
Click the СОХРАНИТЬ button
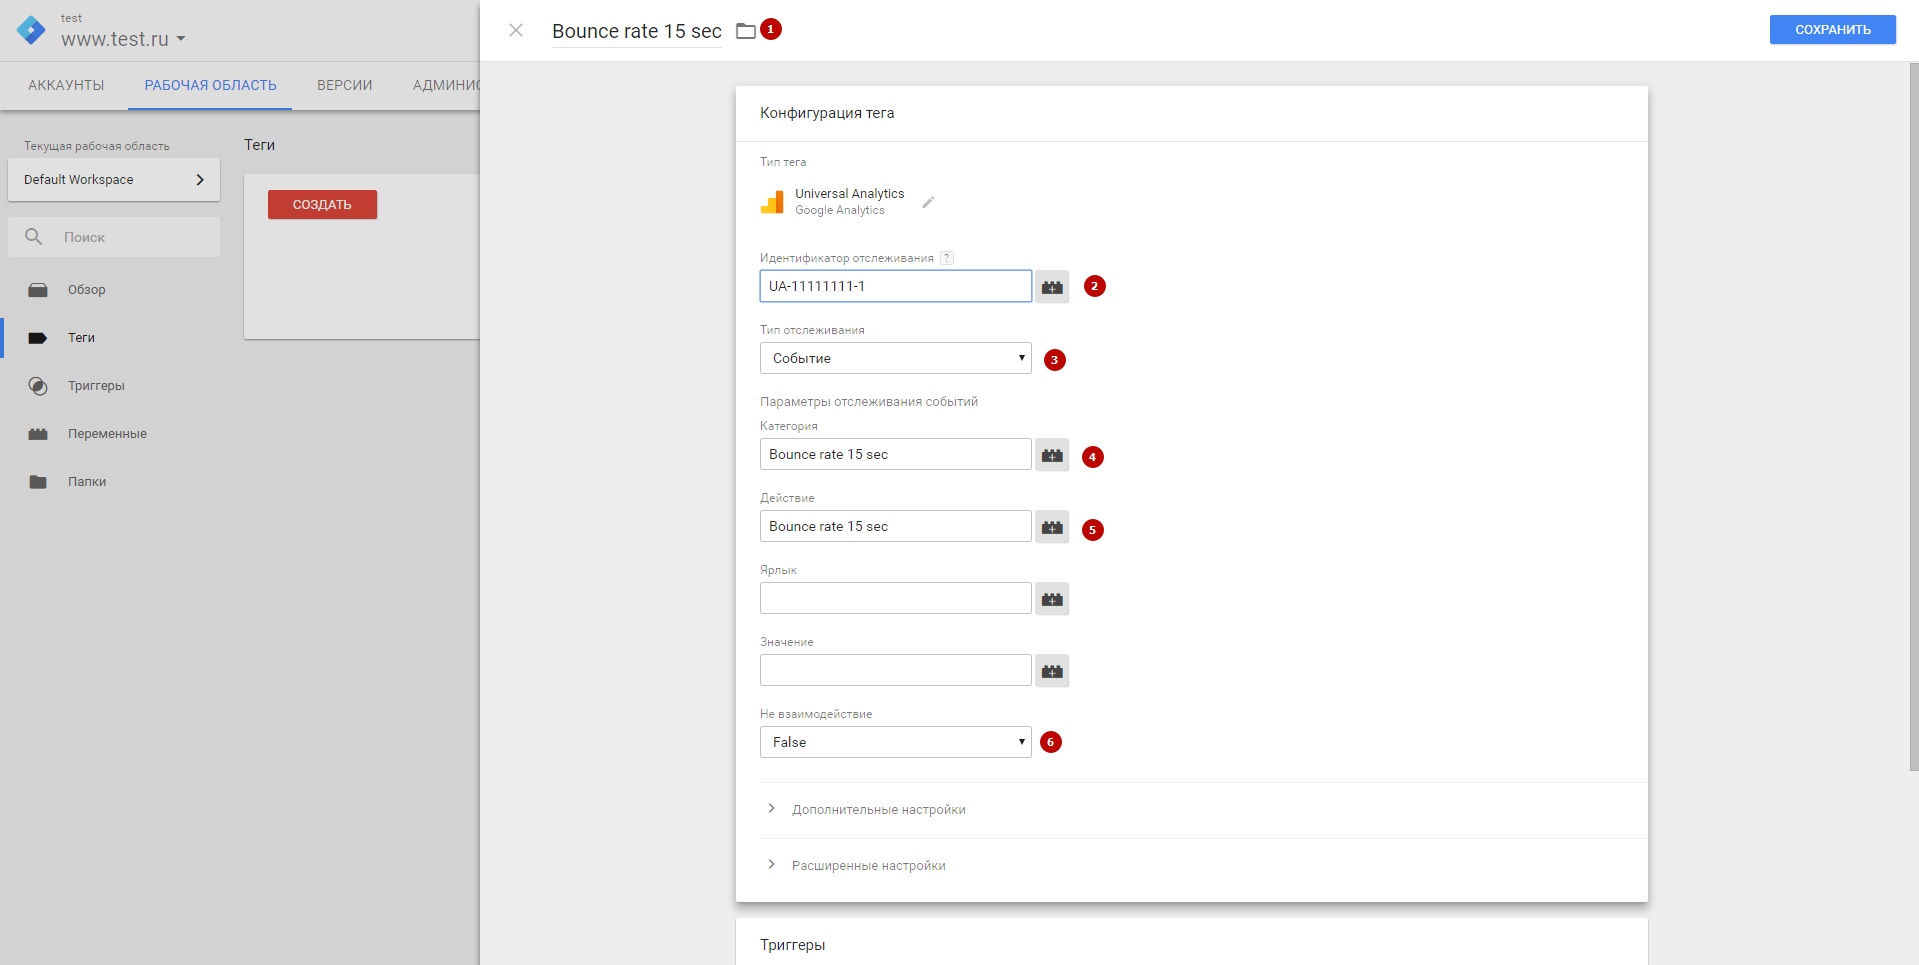pyautogui.click(x=1832, y=30)
